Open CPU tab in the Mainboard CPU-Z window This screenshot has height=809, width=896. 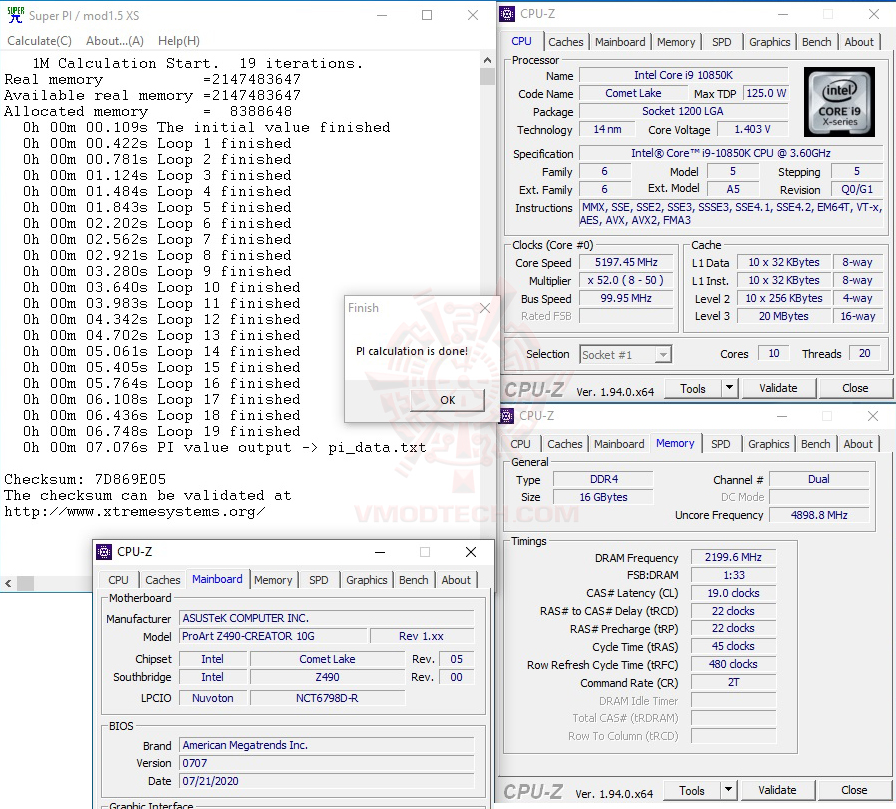[118, 580]
